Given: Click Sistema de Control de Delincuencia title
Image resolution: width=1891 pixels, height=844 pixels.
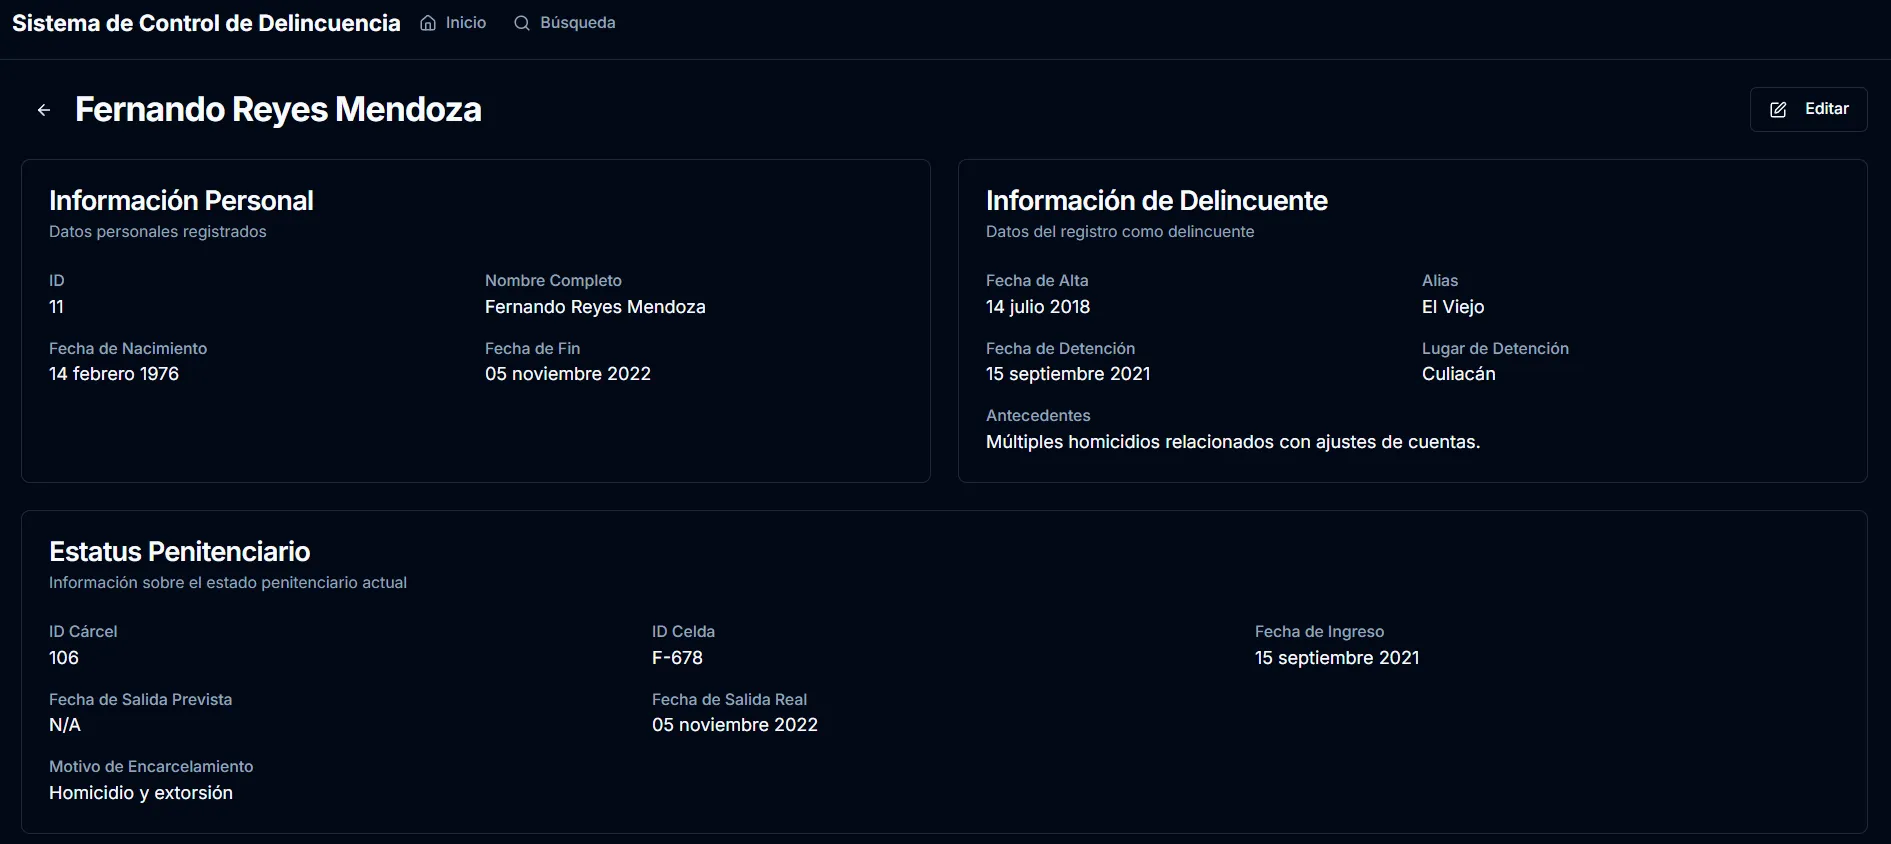Looking at the screenshot, I should point(206,23).
